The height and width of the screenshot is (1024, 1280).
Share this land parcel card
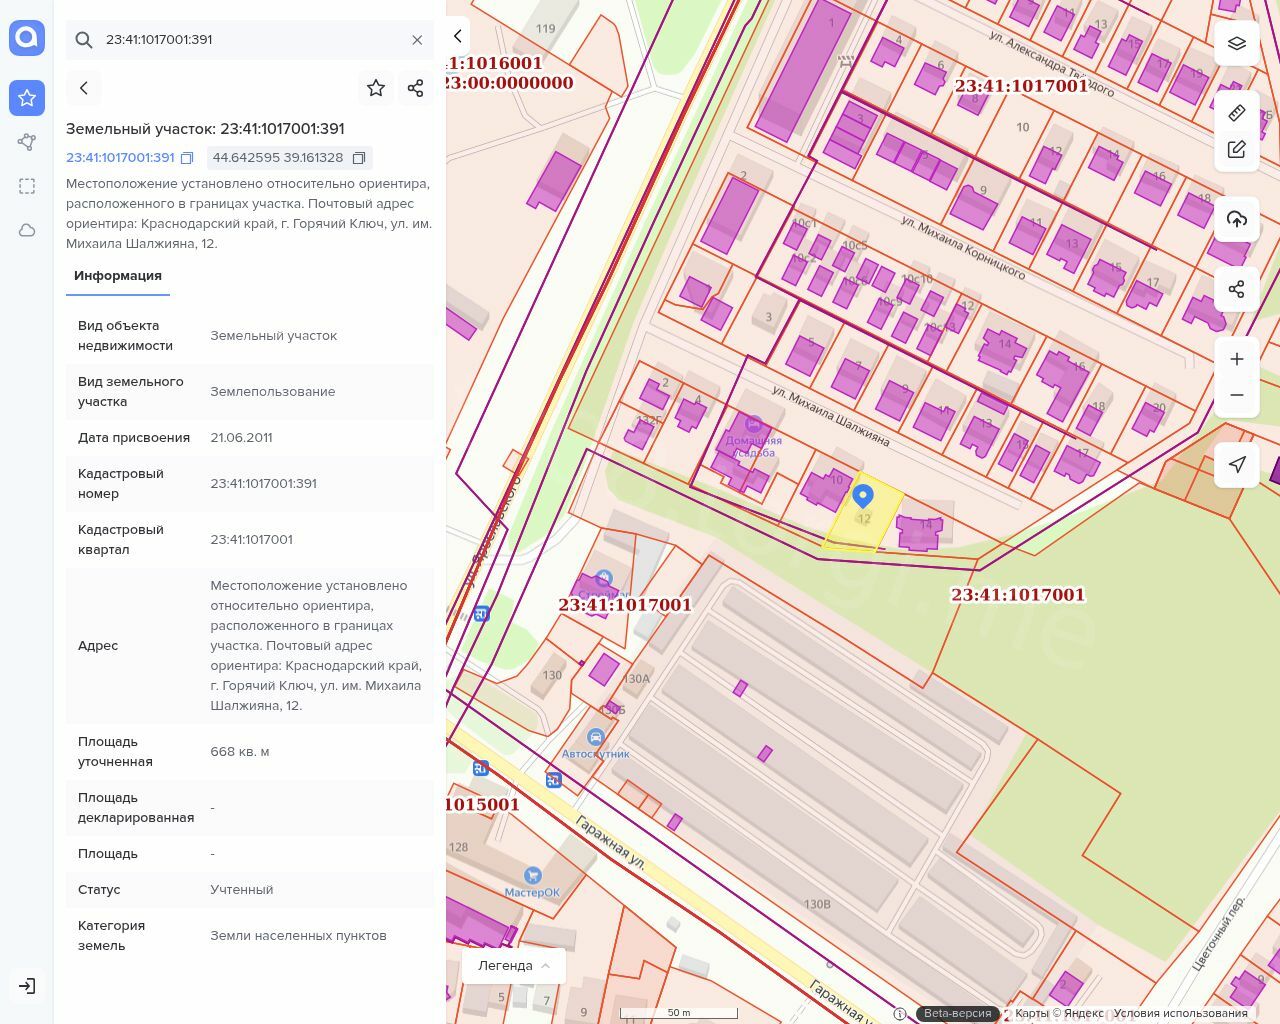pos(416,88)
